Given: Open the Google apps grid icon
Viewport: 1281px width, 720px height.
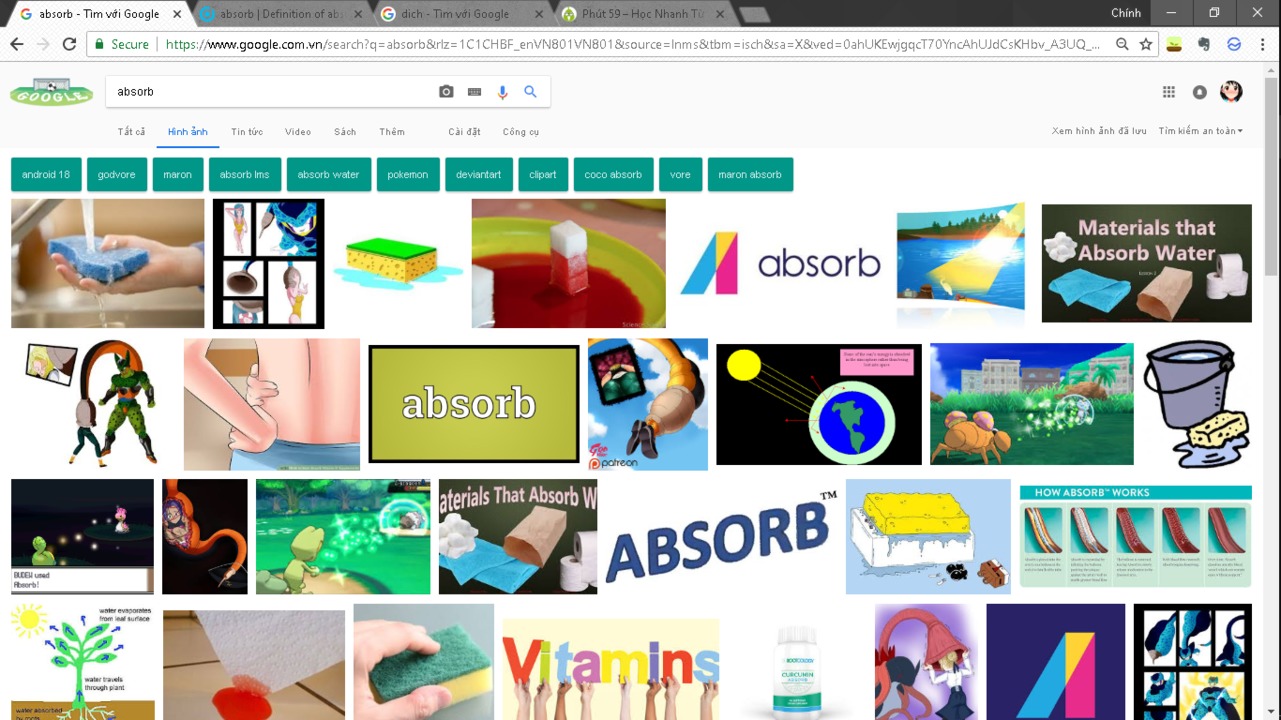Looking at the screenshot, I should coord(1168,92).
